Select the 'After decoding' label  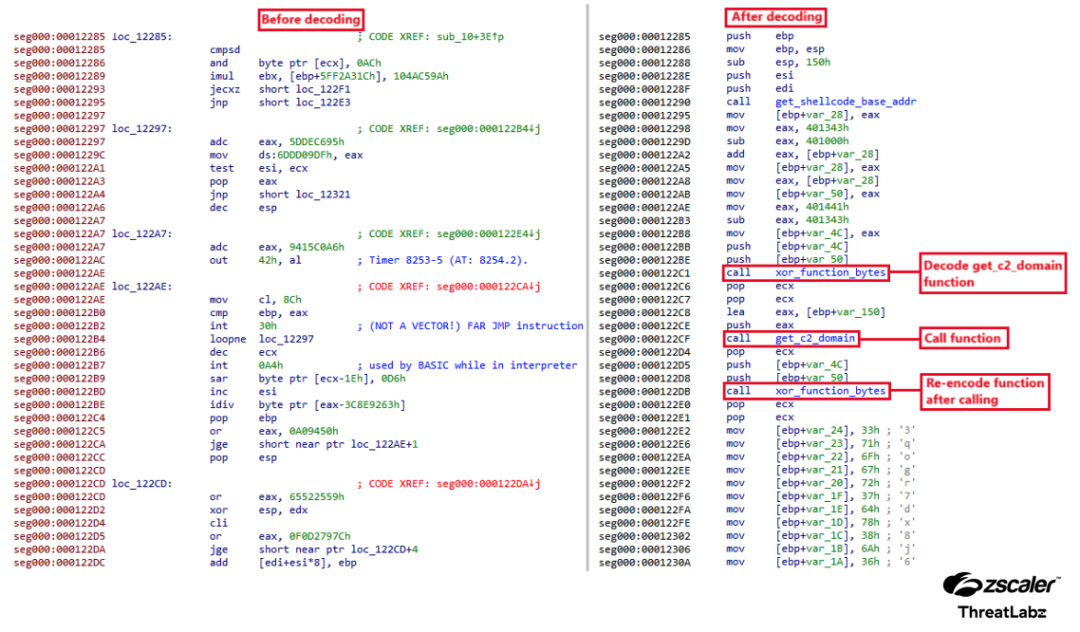tap(775, 17)
